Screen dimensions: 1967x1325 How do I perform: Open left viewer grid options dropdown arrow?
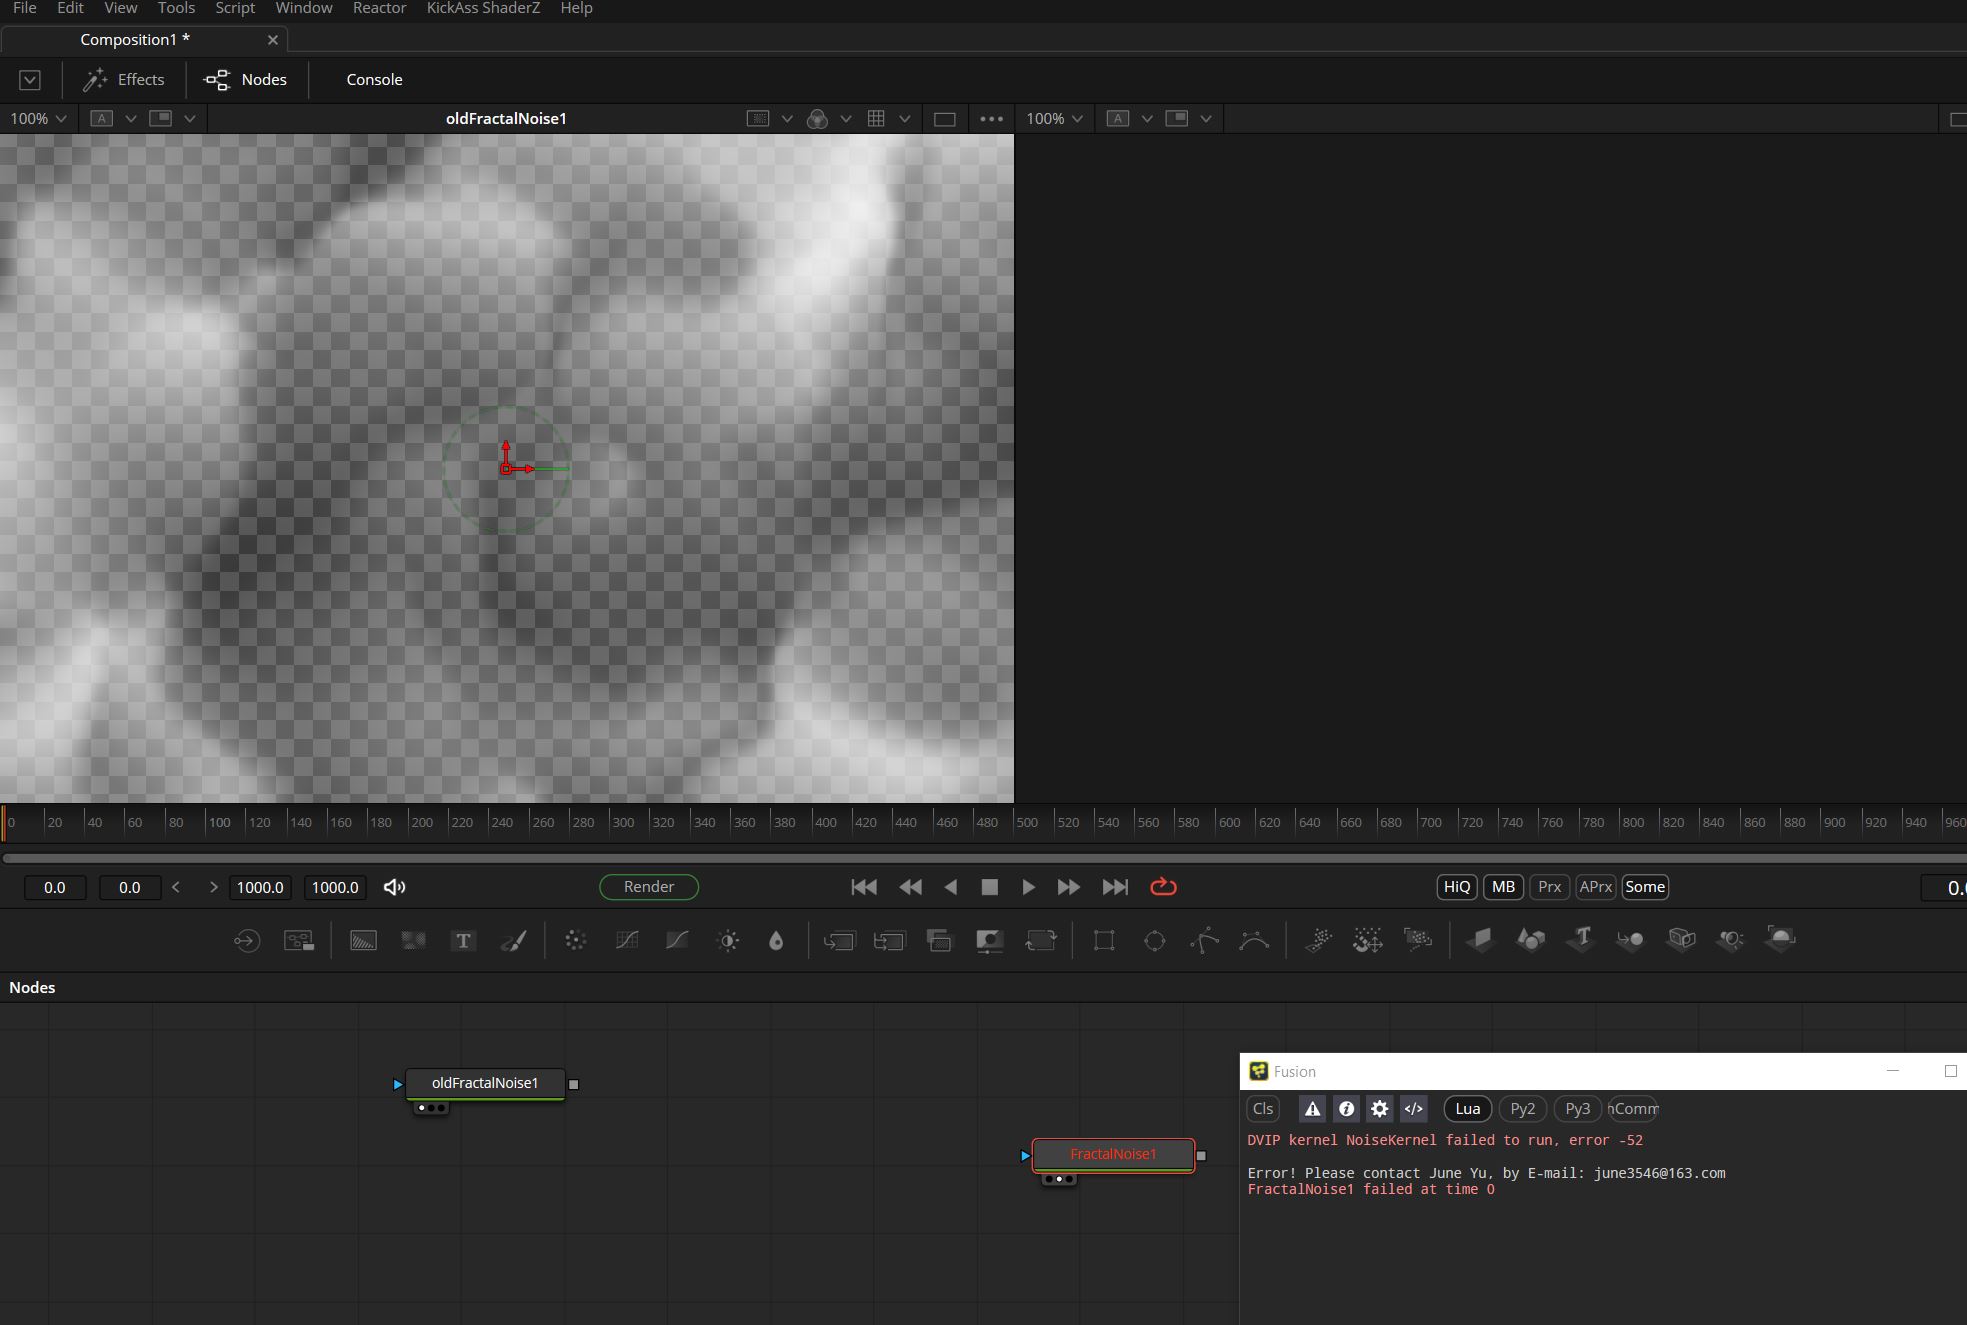(x=905, y=119)
